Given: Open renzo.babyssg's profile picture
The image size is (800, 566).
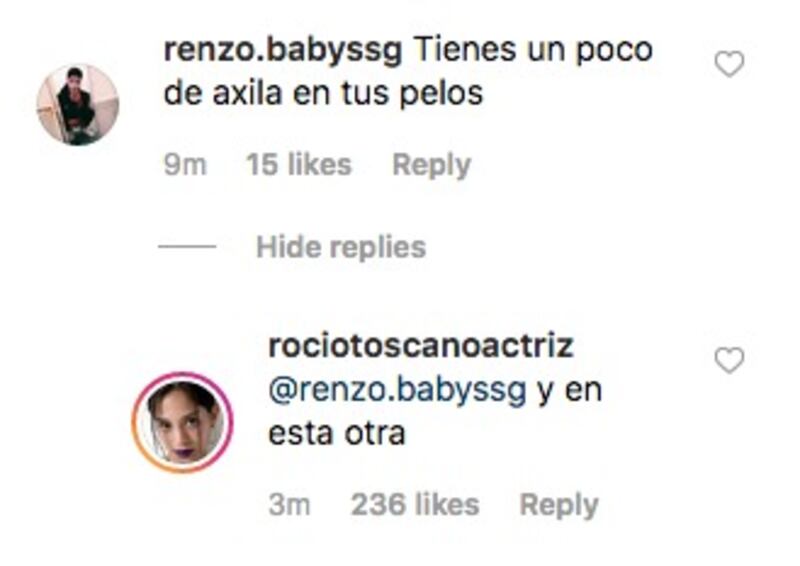Looking at the screenshot, I should [78, 105].
